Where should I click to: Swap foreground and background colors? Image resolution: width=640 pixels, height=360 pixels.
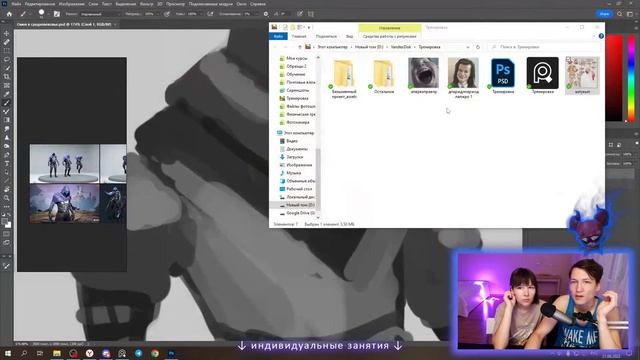pyautogui.click(x=9, y=215)
